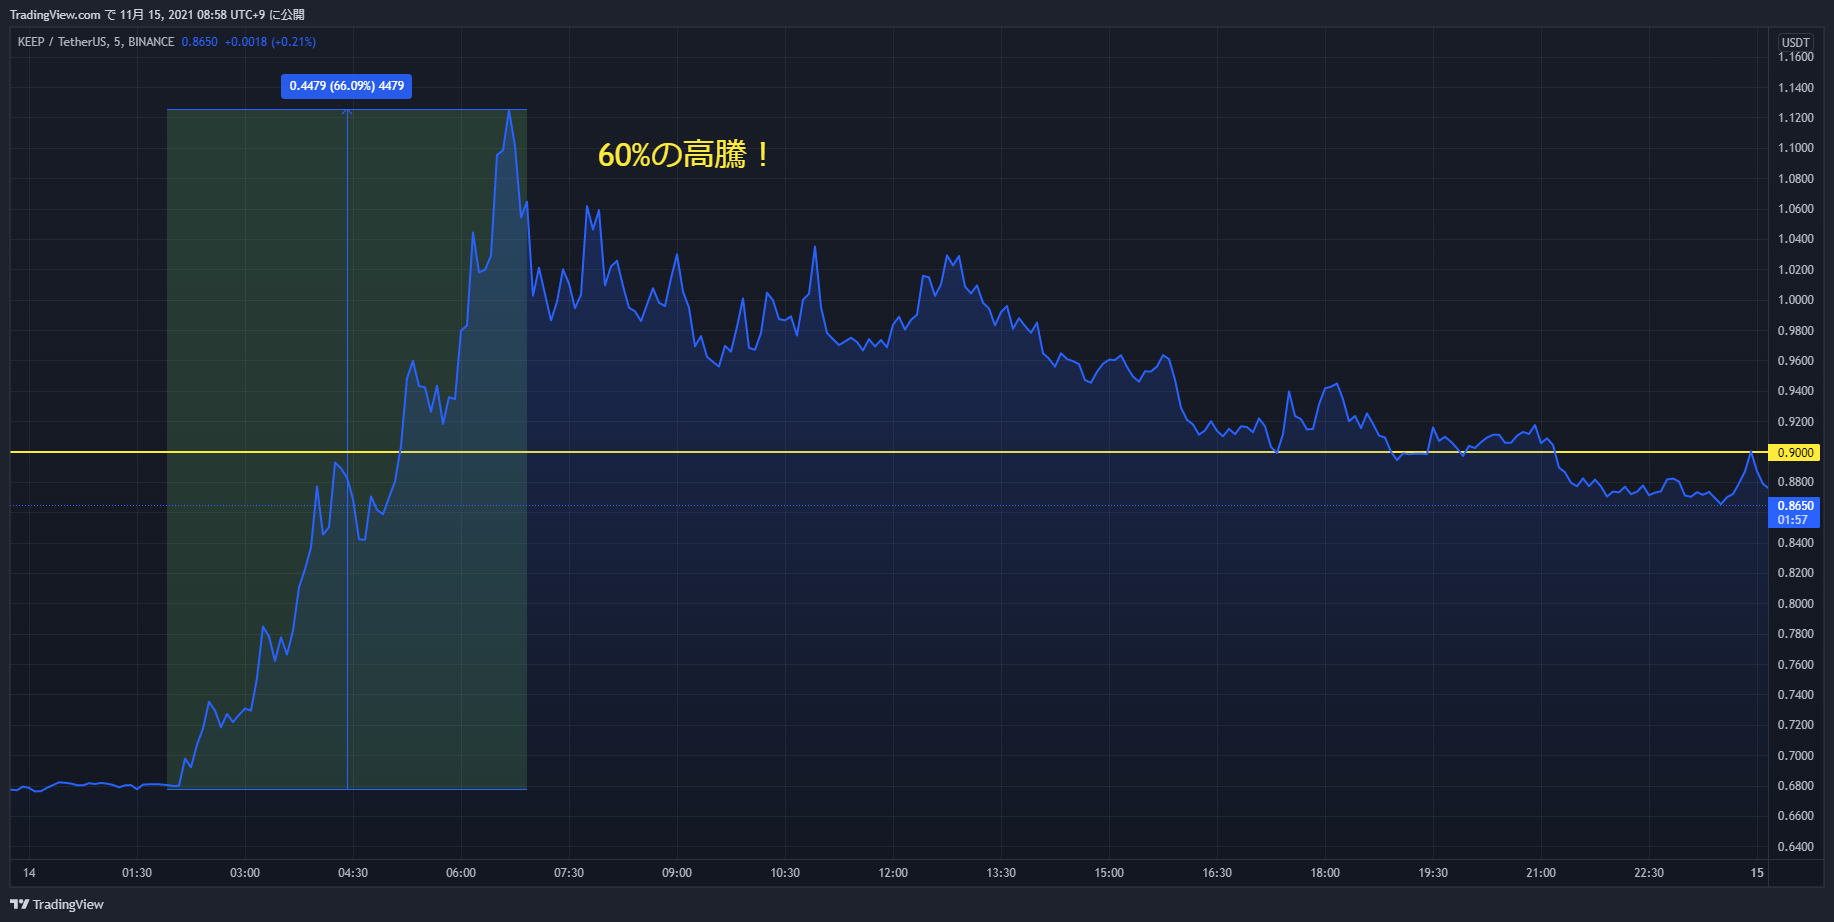The image size is (1834, 922).
Task: Click the 07:30 time axis label
Action: click(x=569, y=873)
